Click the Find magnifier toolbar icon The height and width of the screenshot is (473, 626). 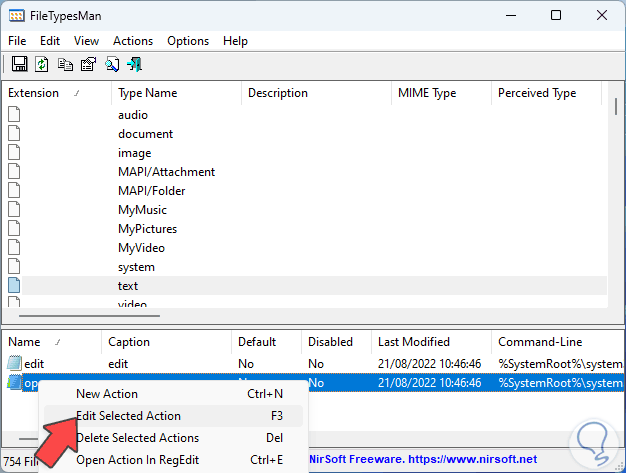pos(112,65)
